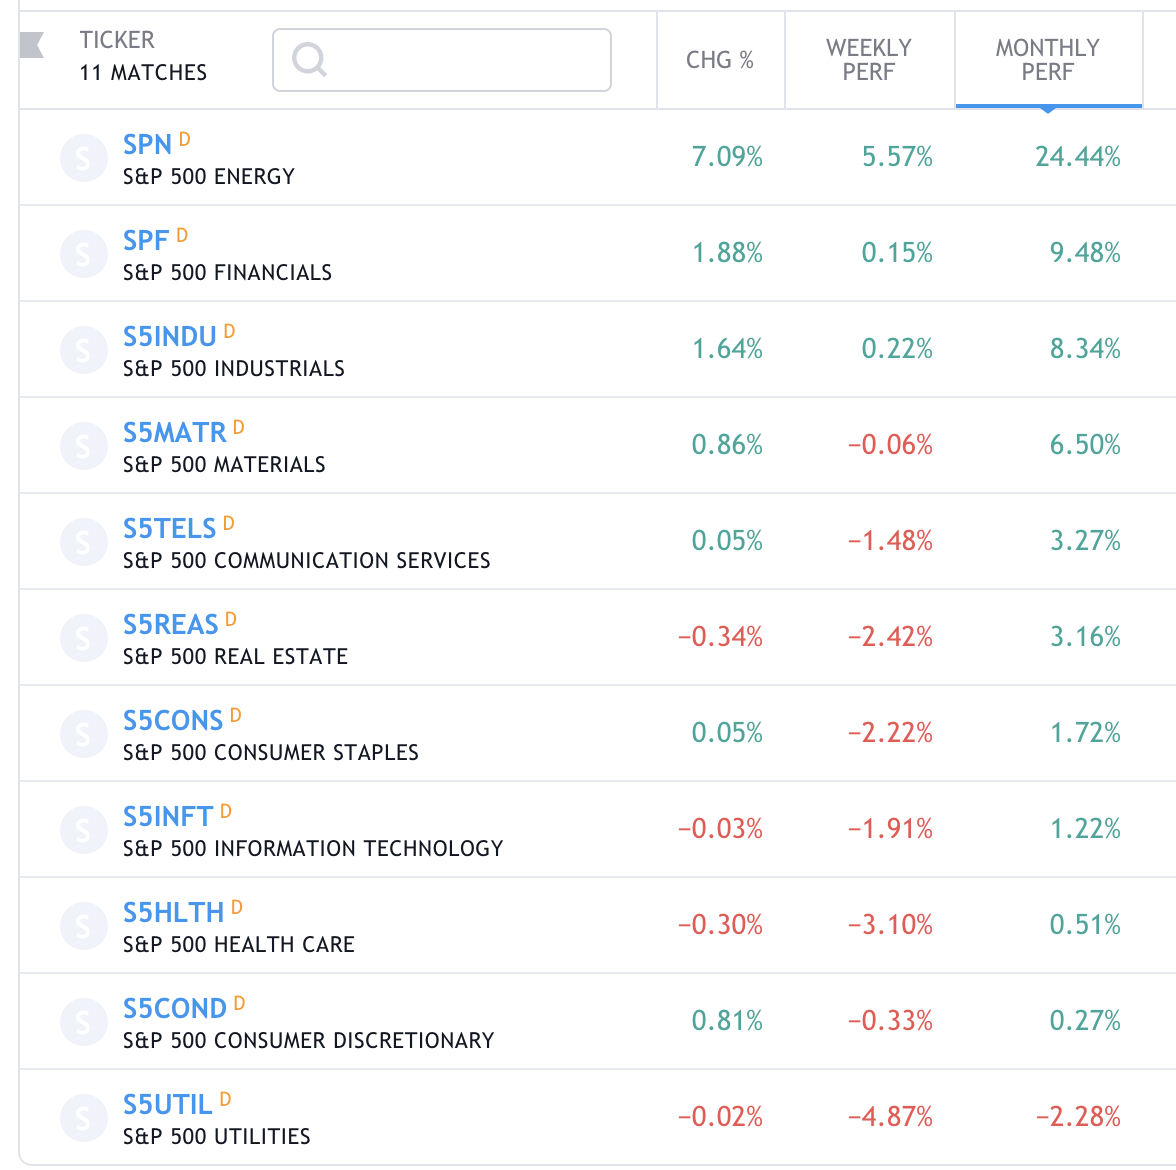
Task: Open the S5REAS ticker link
Action: pos(170,625)
